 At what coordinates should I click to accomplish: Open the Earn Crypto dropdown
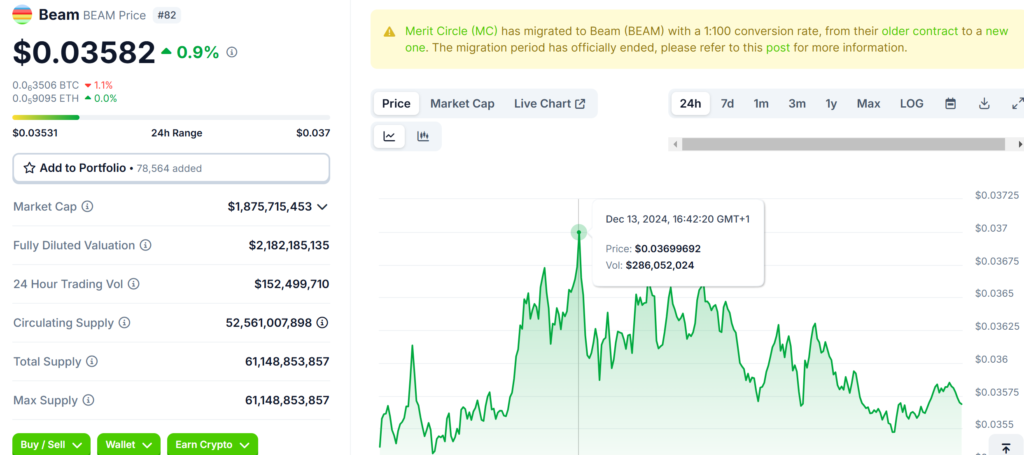(212, 444)
